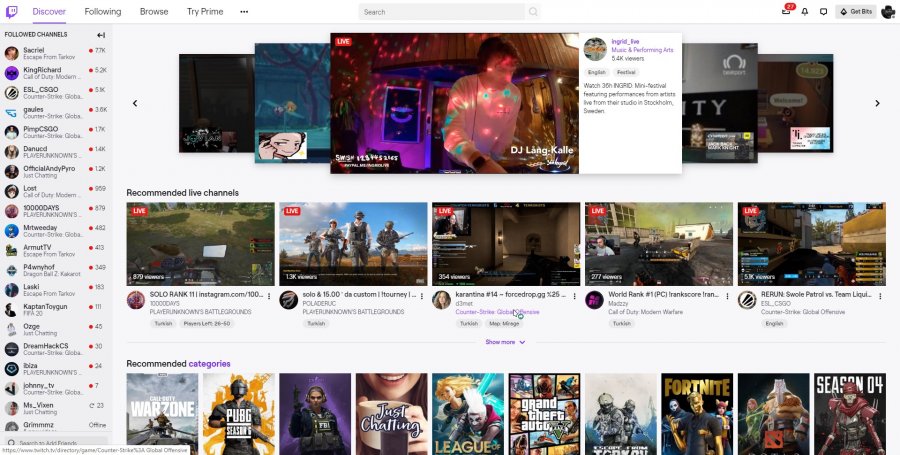Open 10000DAYS channel avatar in recommended
The height and width of the screenshot is (455, 900).
tap(136, 300)
